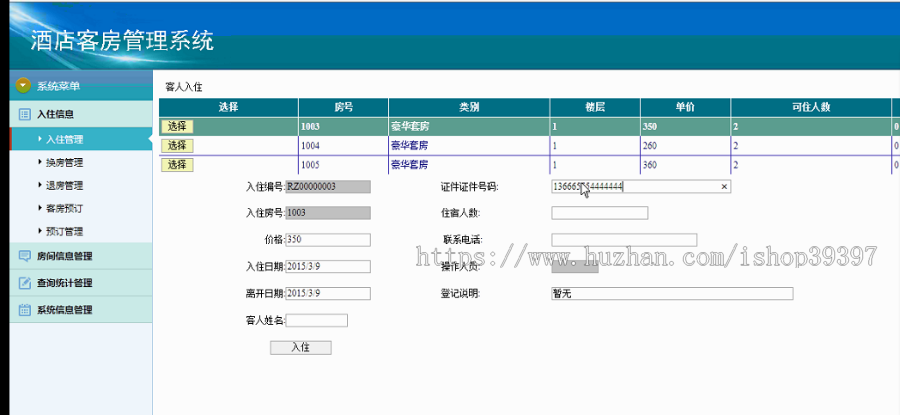
Task: Click the 单价 column header
Action: click(685, 107)
